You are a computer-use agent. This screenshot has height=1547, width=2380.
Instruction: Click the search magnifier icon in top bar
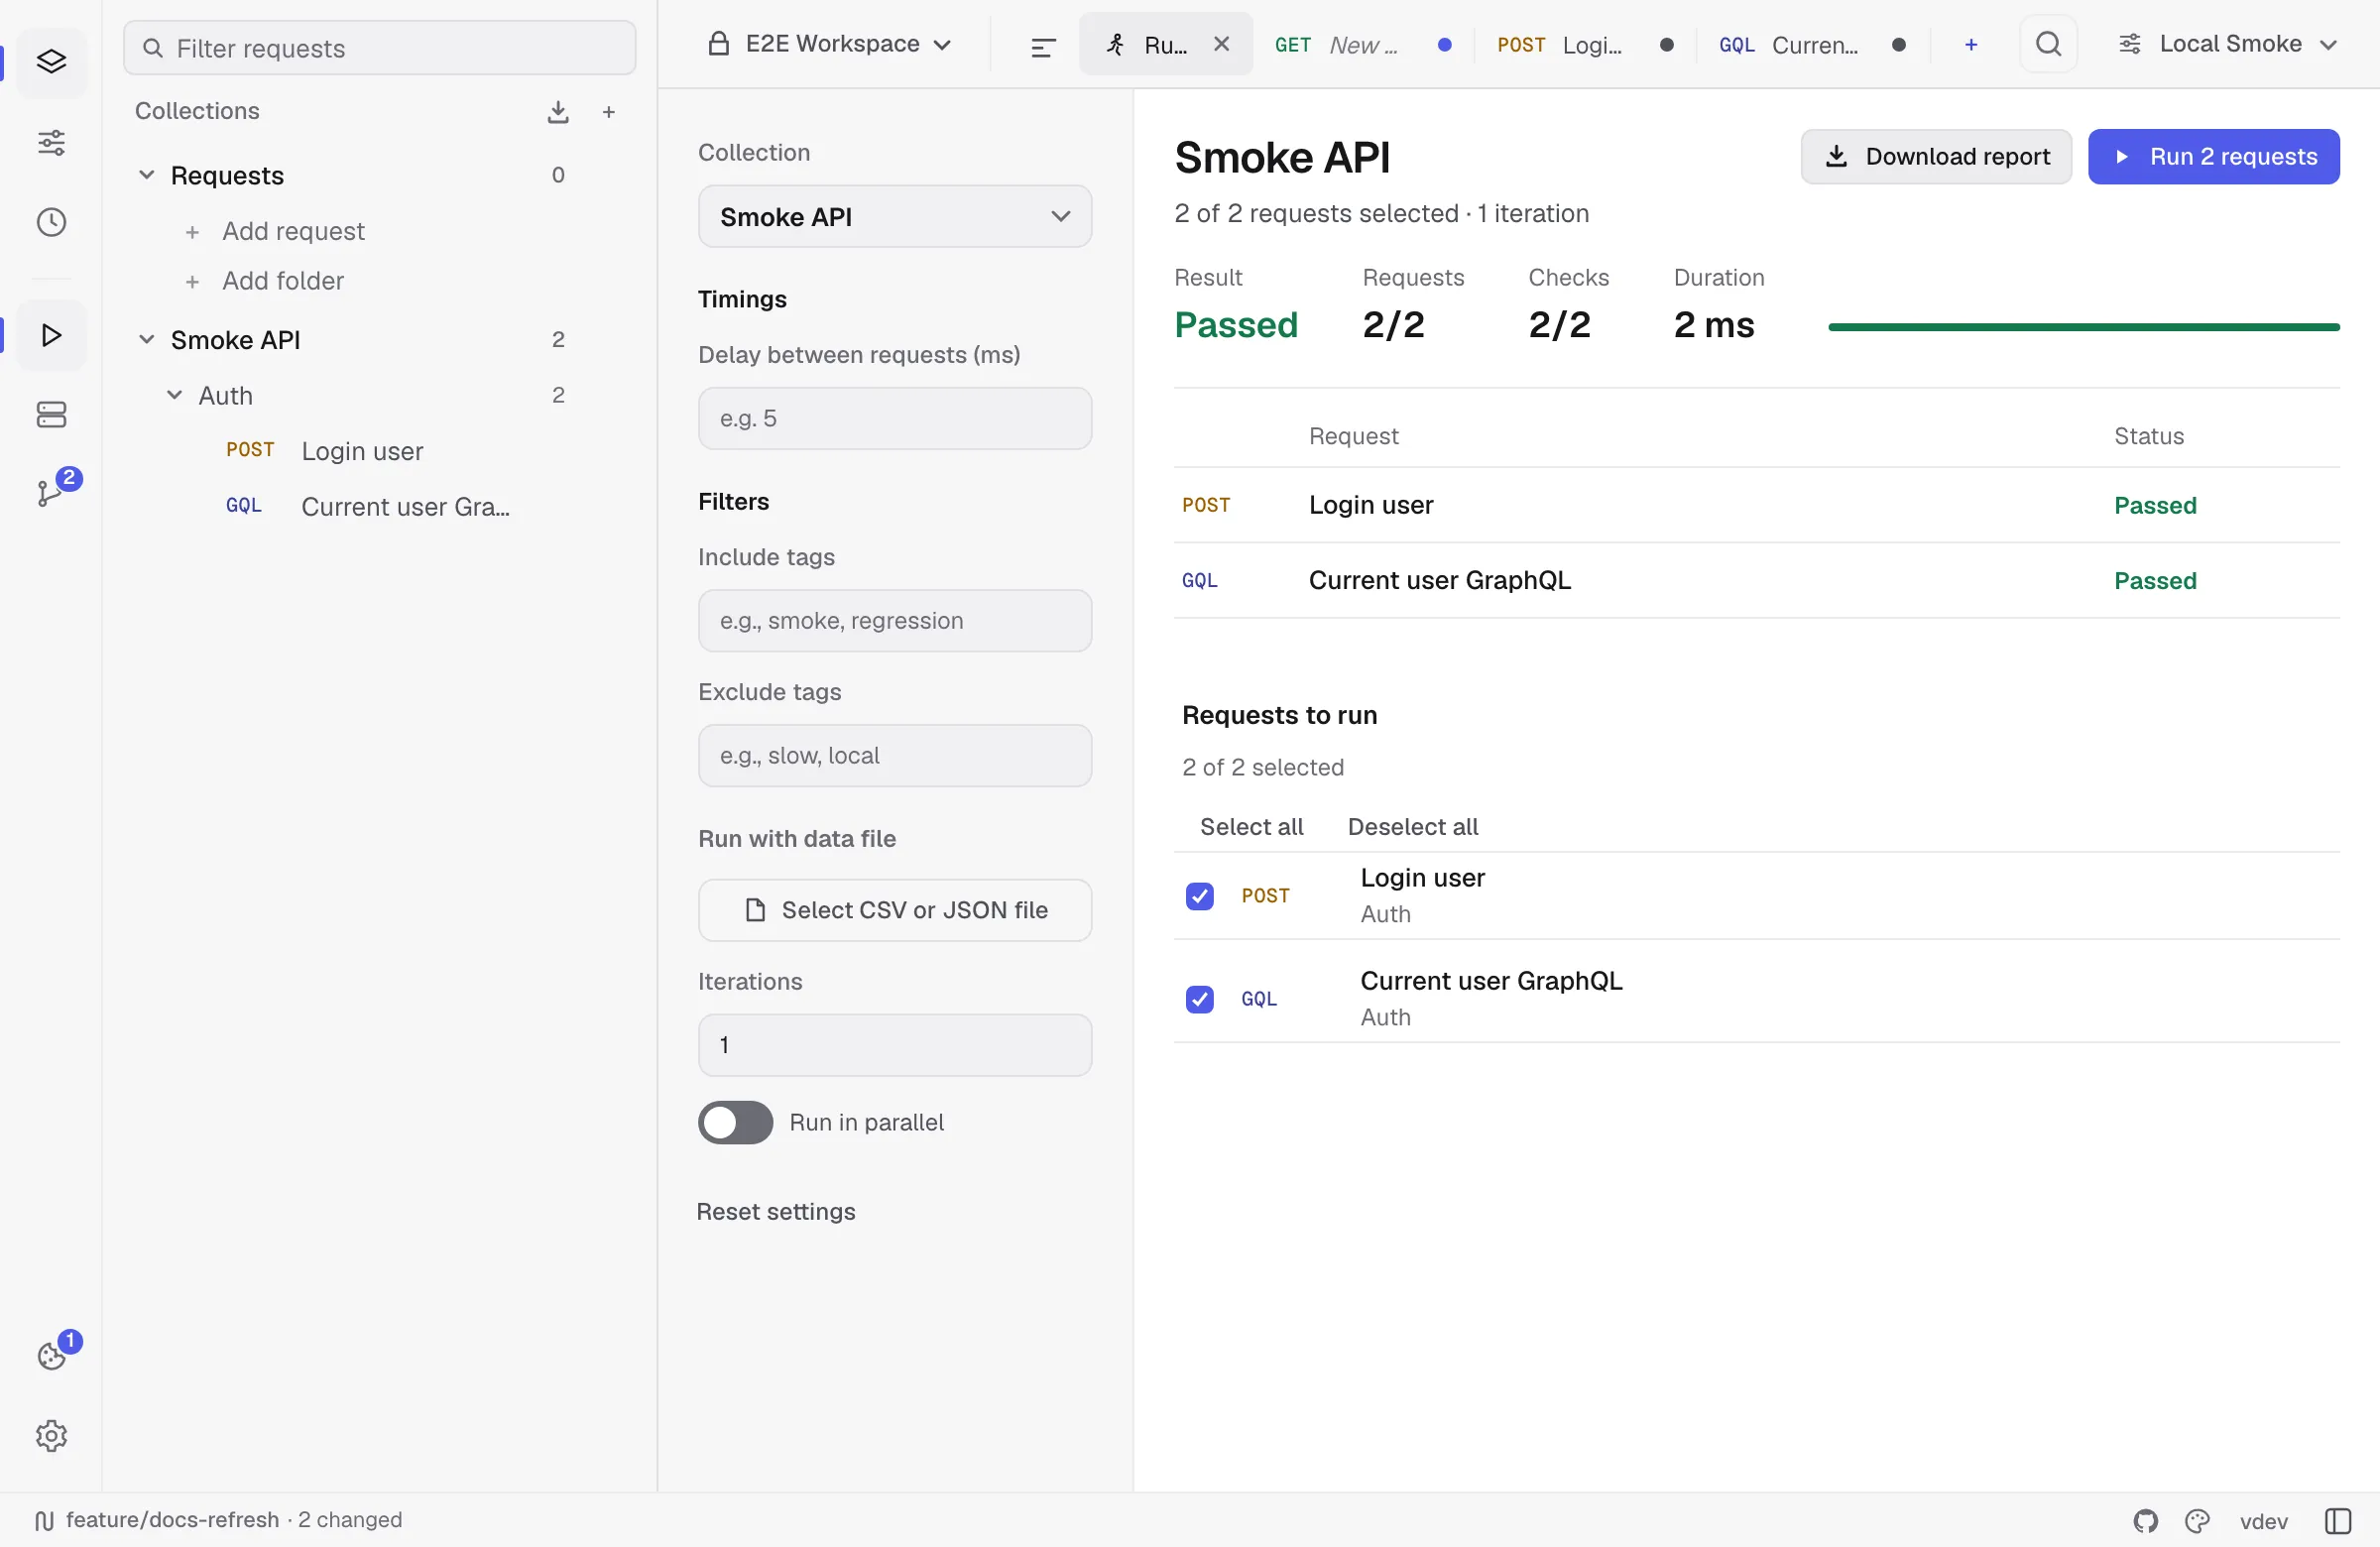tap(2048, 44)
